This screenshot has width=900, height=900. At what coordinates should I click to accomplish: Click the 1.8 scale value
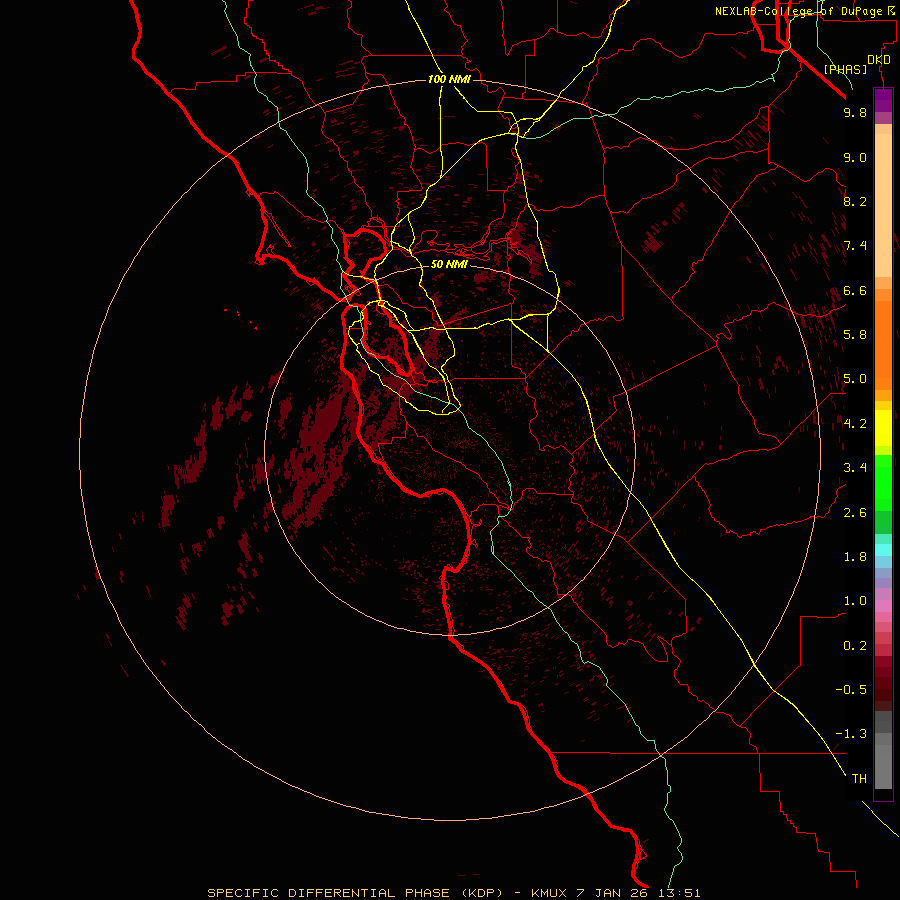click(x=855, y=557)
